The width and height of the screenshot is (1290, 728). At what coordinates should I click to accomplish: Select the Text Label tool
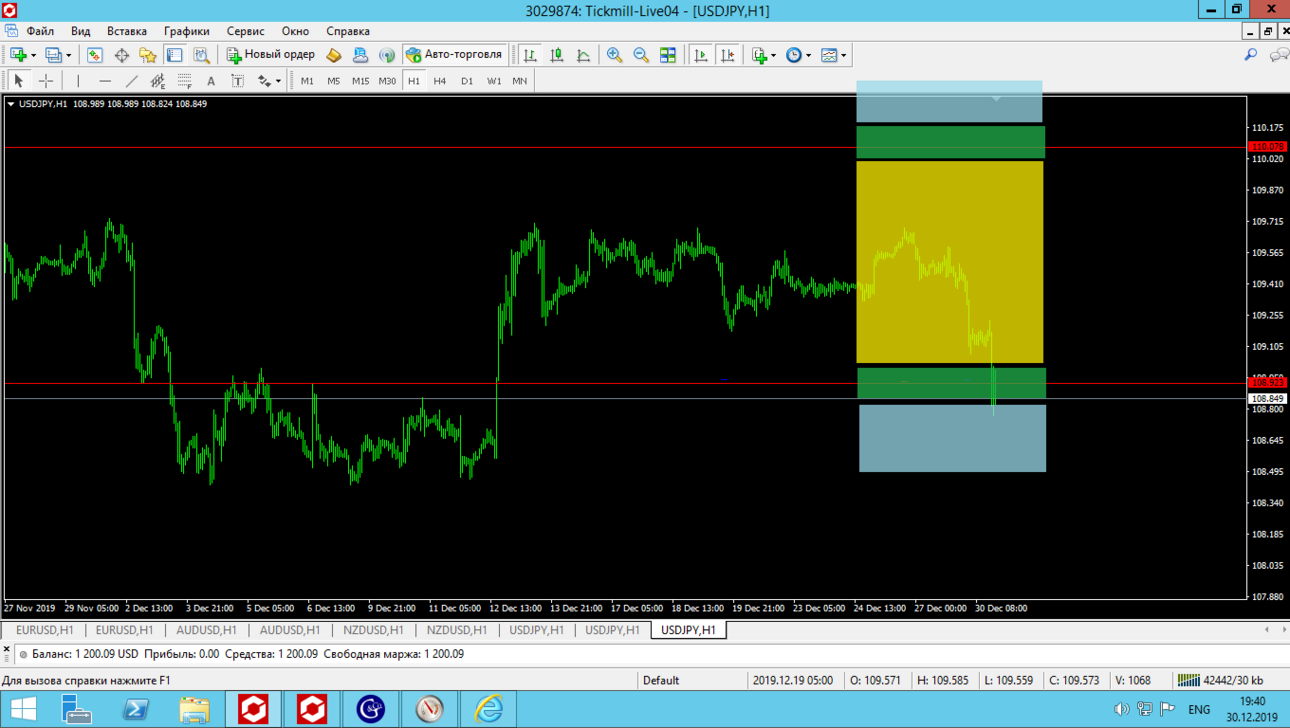pyautogui.click(x=237, y=81)
